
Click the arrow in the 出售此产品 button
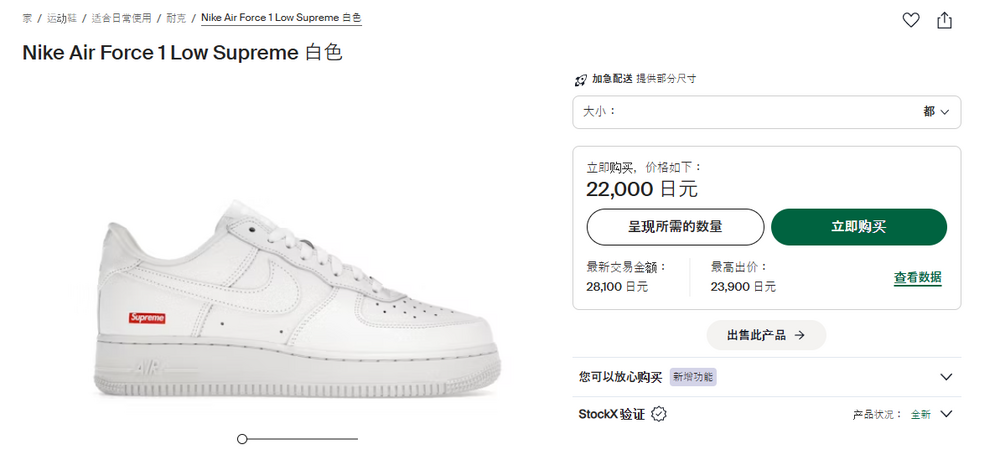tap(799, 336)
